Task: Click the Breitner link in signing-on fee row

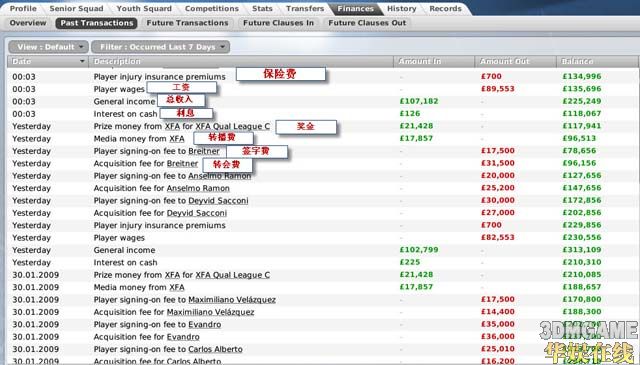Action: pyautogui.click(x=204, y=151)
